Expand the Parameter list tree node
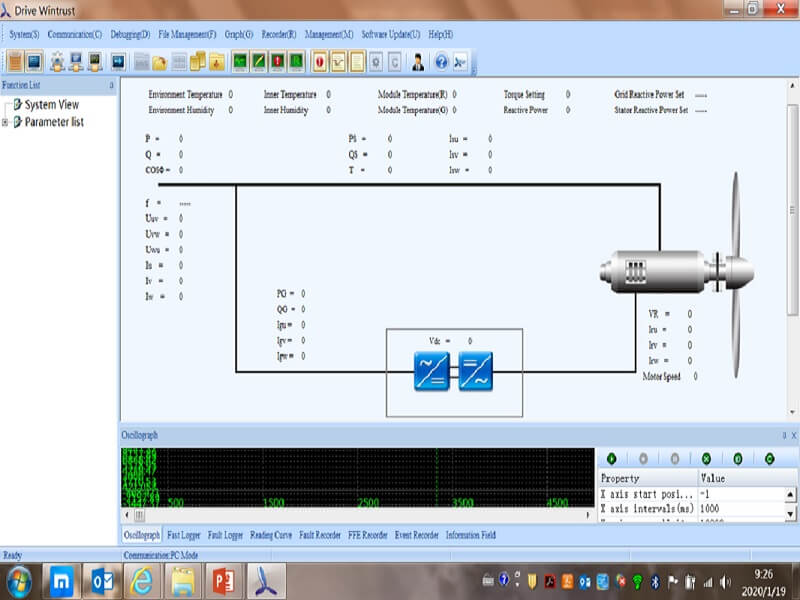Viewport: 800px width, 600px height. click(x=5, y=123)
